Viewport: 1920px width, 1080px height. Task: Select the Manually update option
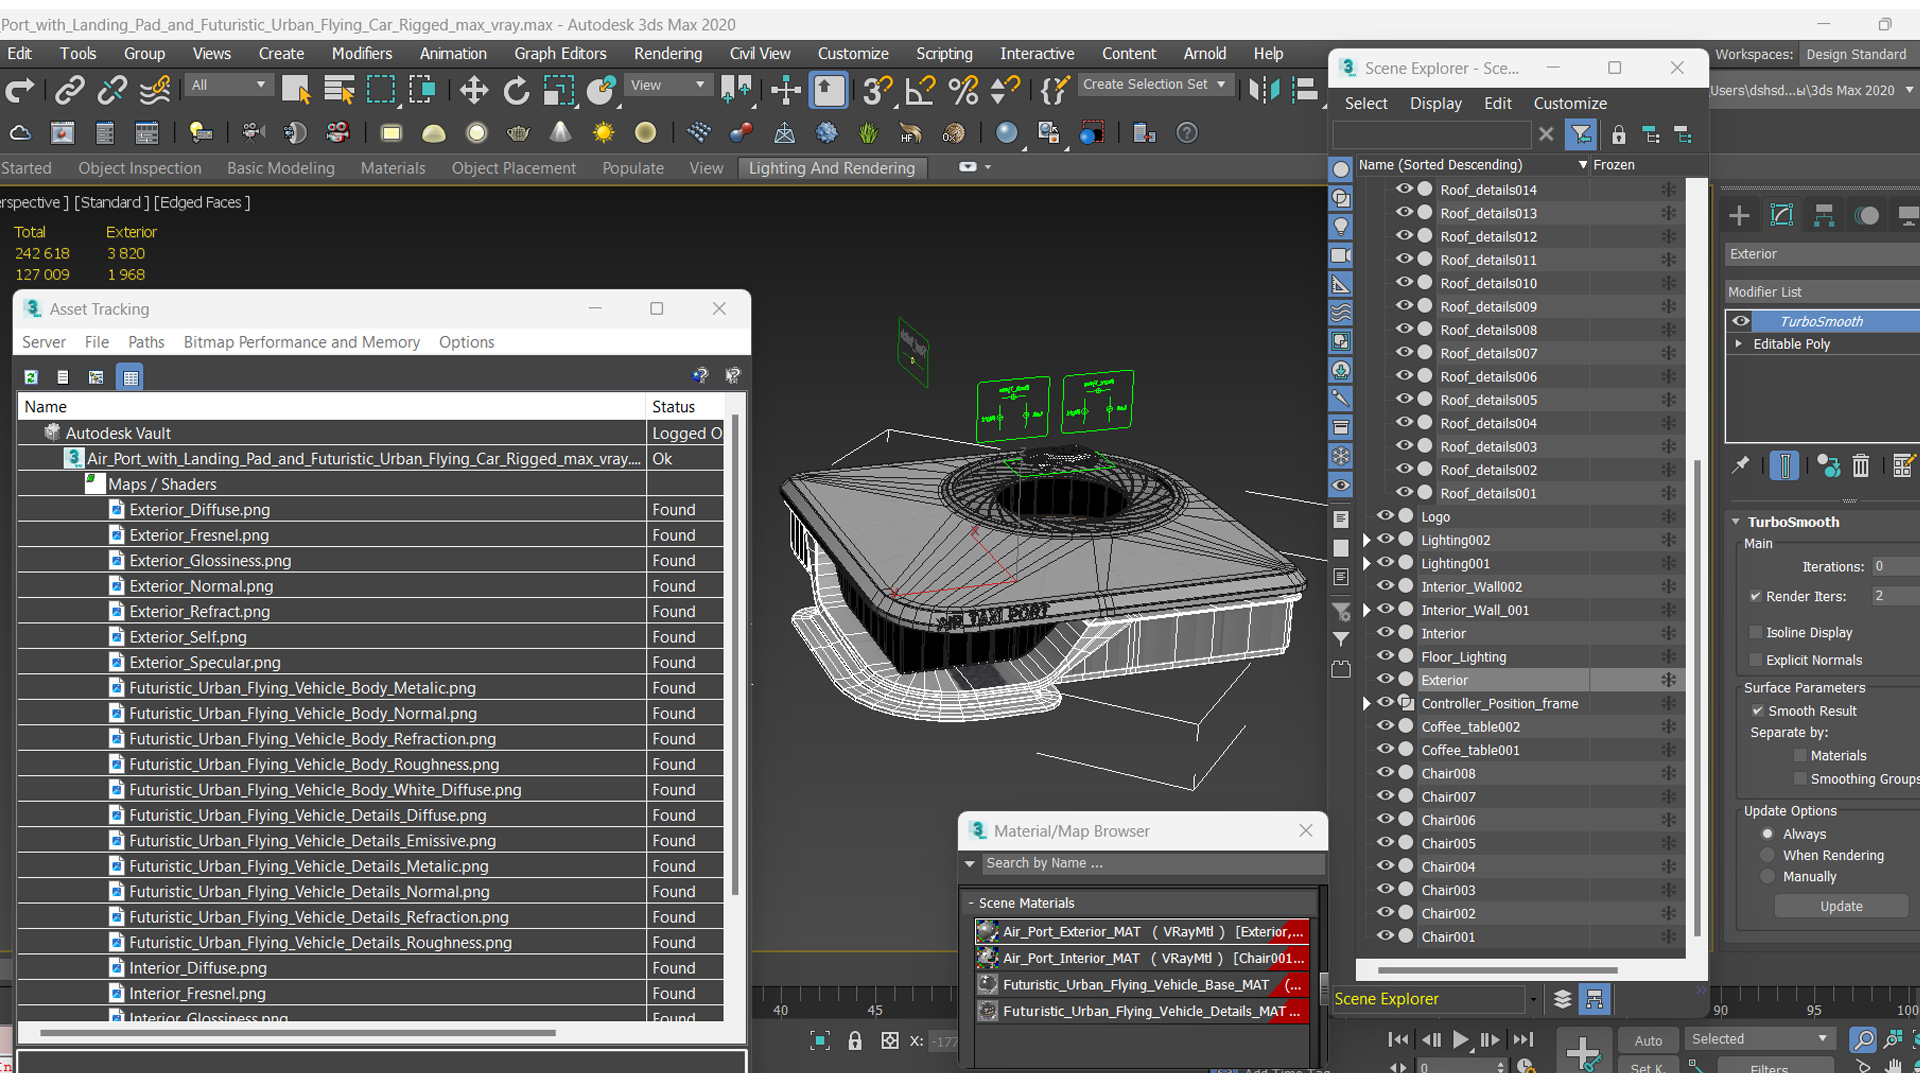point(1768,877)
